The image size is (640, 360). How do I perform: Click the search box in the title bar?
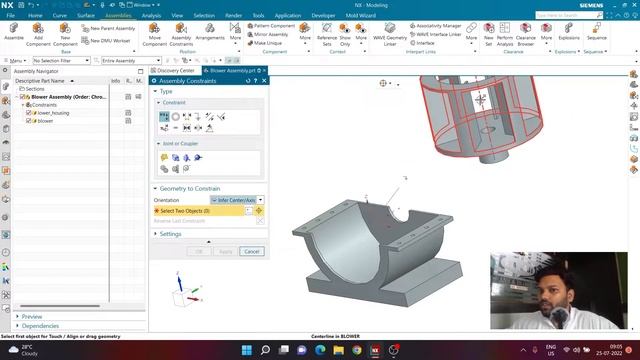(569, 15)
